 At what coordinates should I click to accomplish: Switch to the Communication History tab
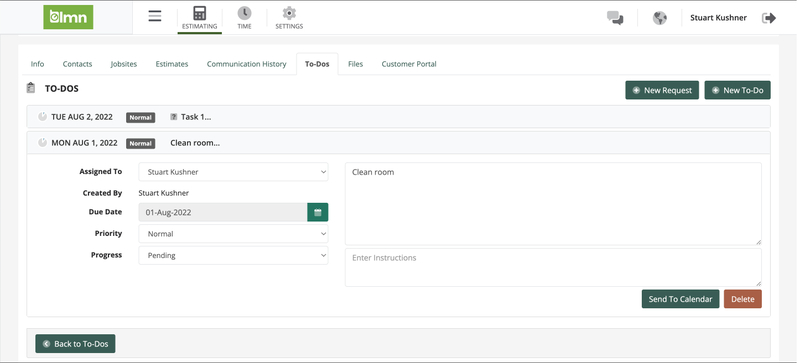(246, 64)
